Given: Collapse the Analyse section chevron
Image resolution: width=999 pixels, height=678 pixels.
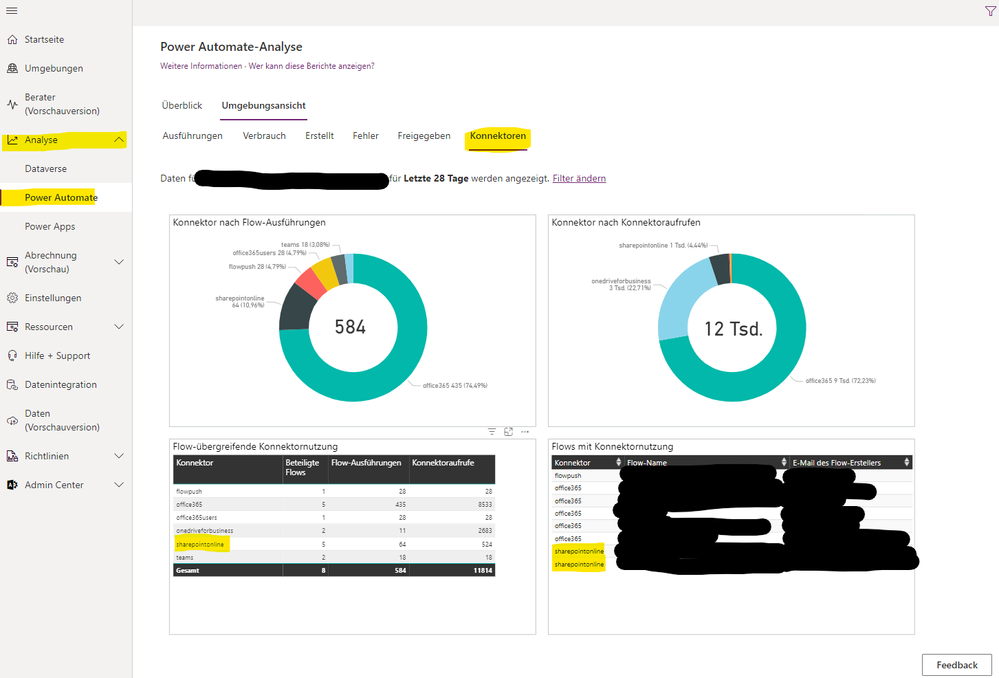Looking at the screenshot, I should [119, 140].
